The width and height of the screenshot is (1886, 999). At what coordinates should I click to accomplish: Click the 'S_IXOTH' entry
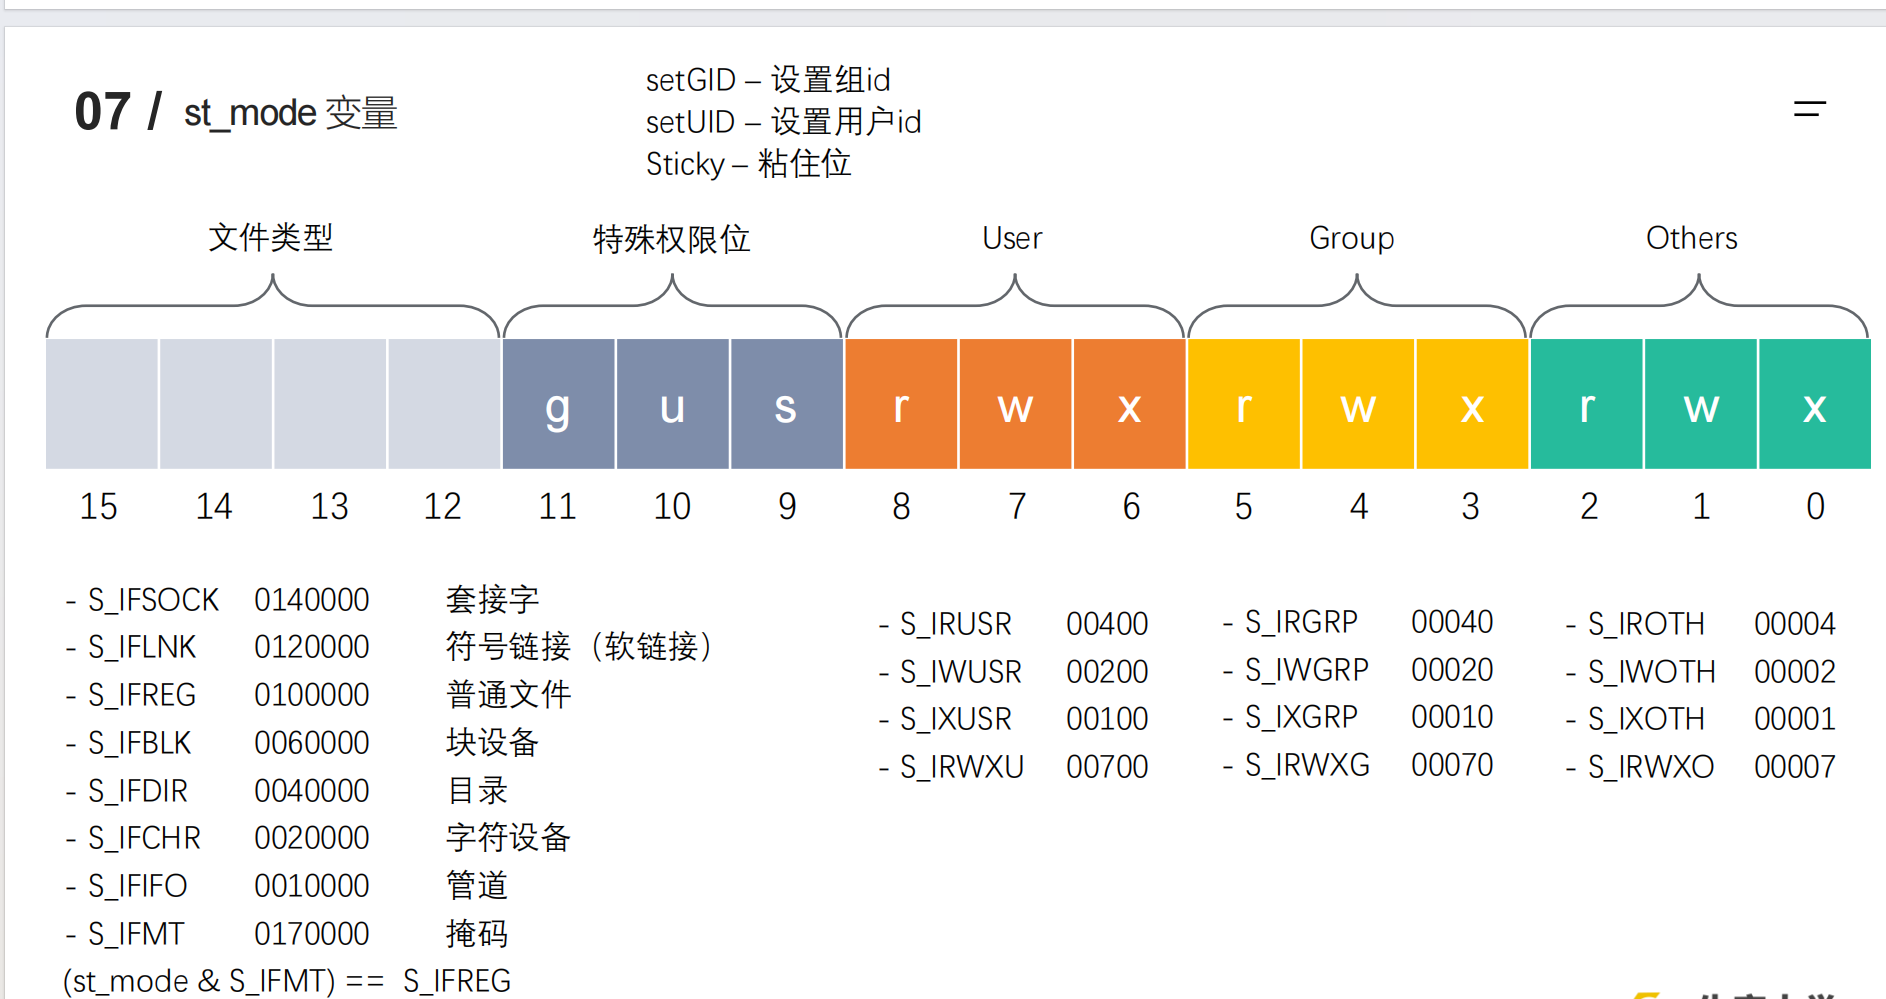(1646, 719)
